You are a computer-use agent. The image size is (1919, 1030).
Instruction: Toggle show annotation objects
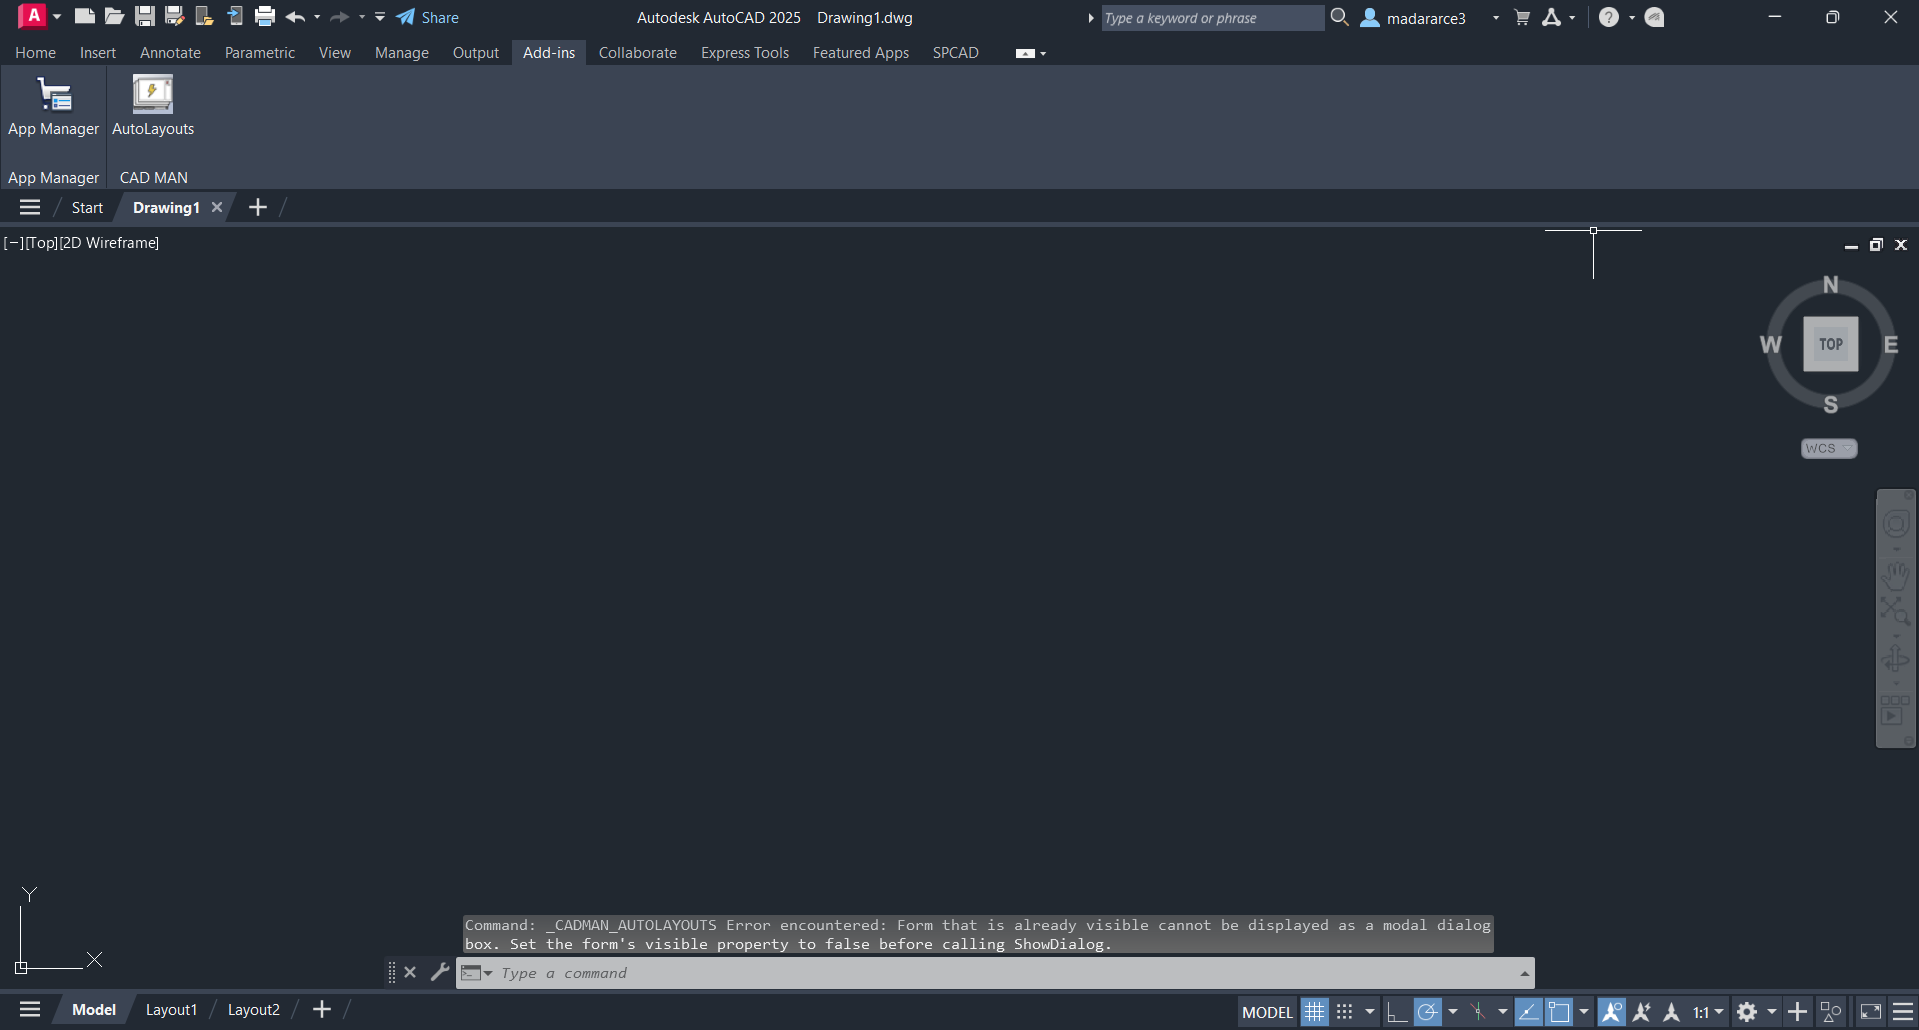pyautogui.click(x=1611, y=1012)
